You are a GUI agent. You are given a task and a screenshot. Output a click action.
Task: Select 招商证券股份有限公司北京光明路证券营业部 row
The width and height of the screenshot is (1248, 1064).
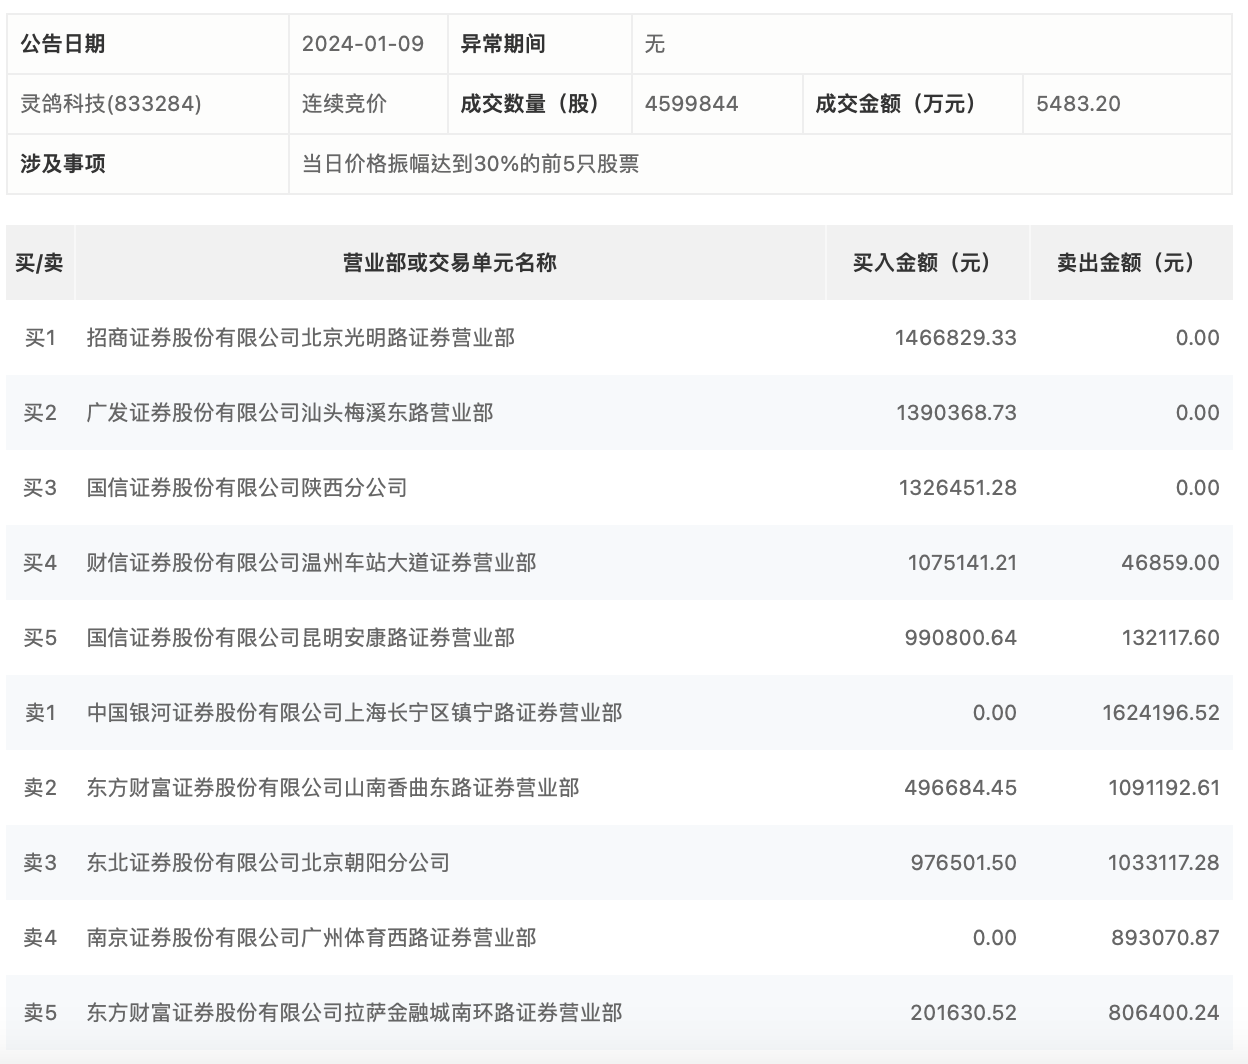point(619,338)
